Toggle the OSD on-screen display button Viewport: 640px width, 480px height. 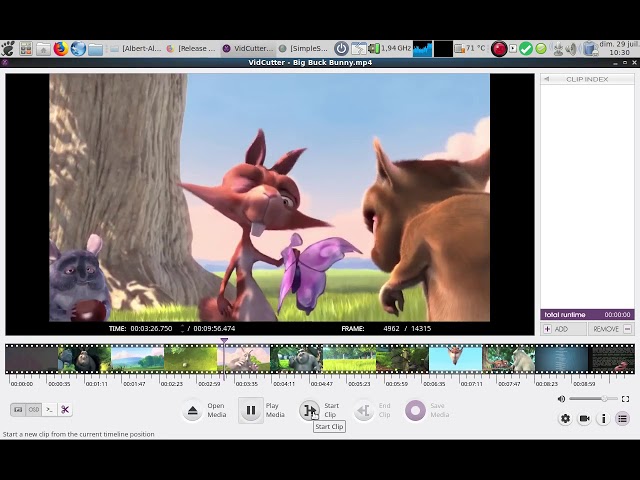coord(33,409)
